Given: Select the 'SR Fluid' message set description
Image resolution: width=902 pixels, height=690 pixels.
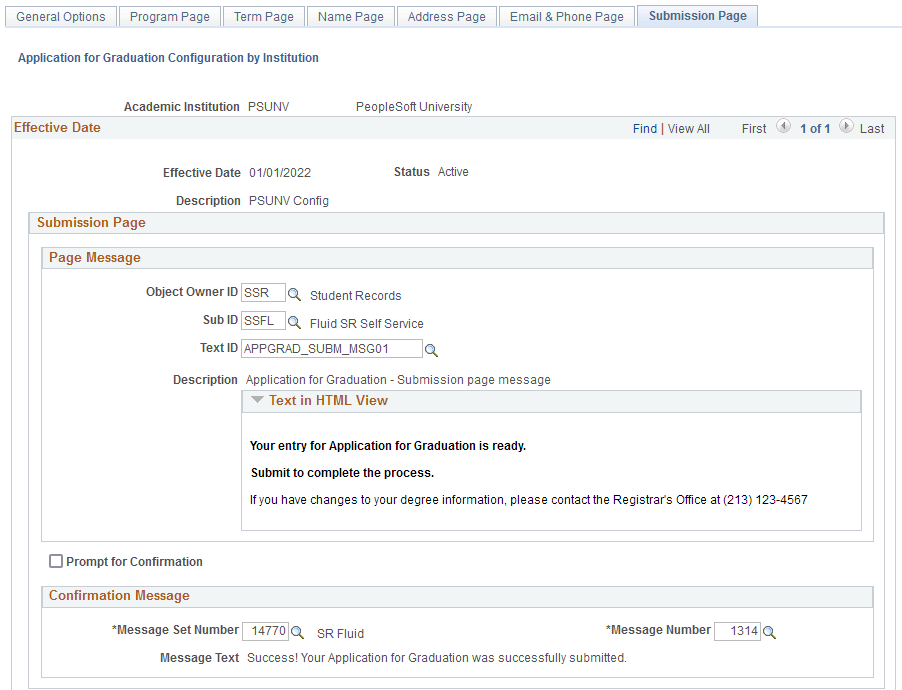Looking at the screenshot, I should [x=340, y=634].
